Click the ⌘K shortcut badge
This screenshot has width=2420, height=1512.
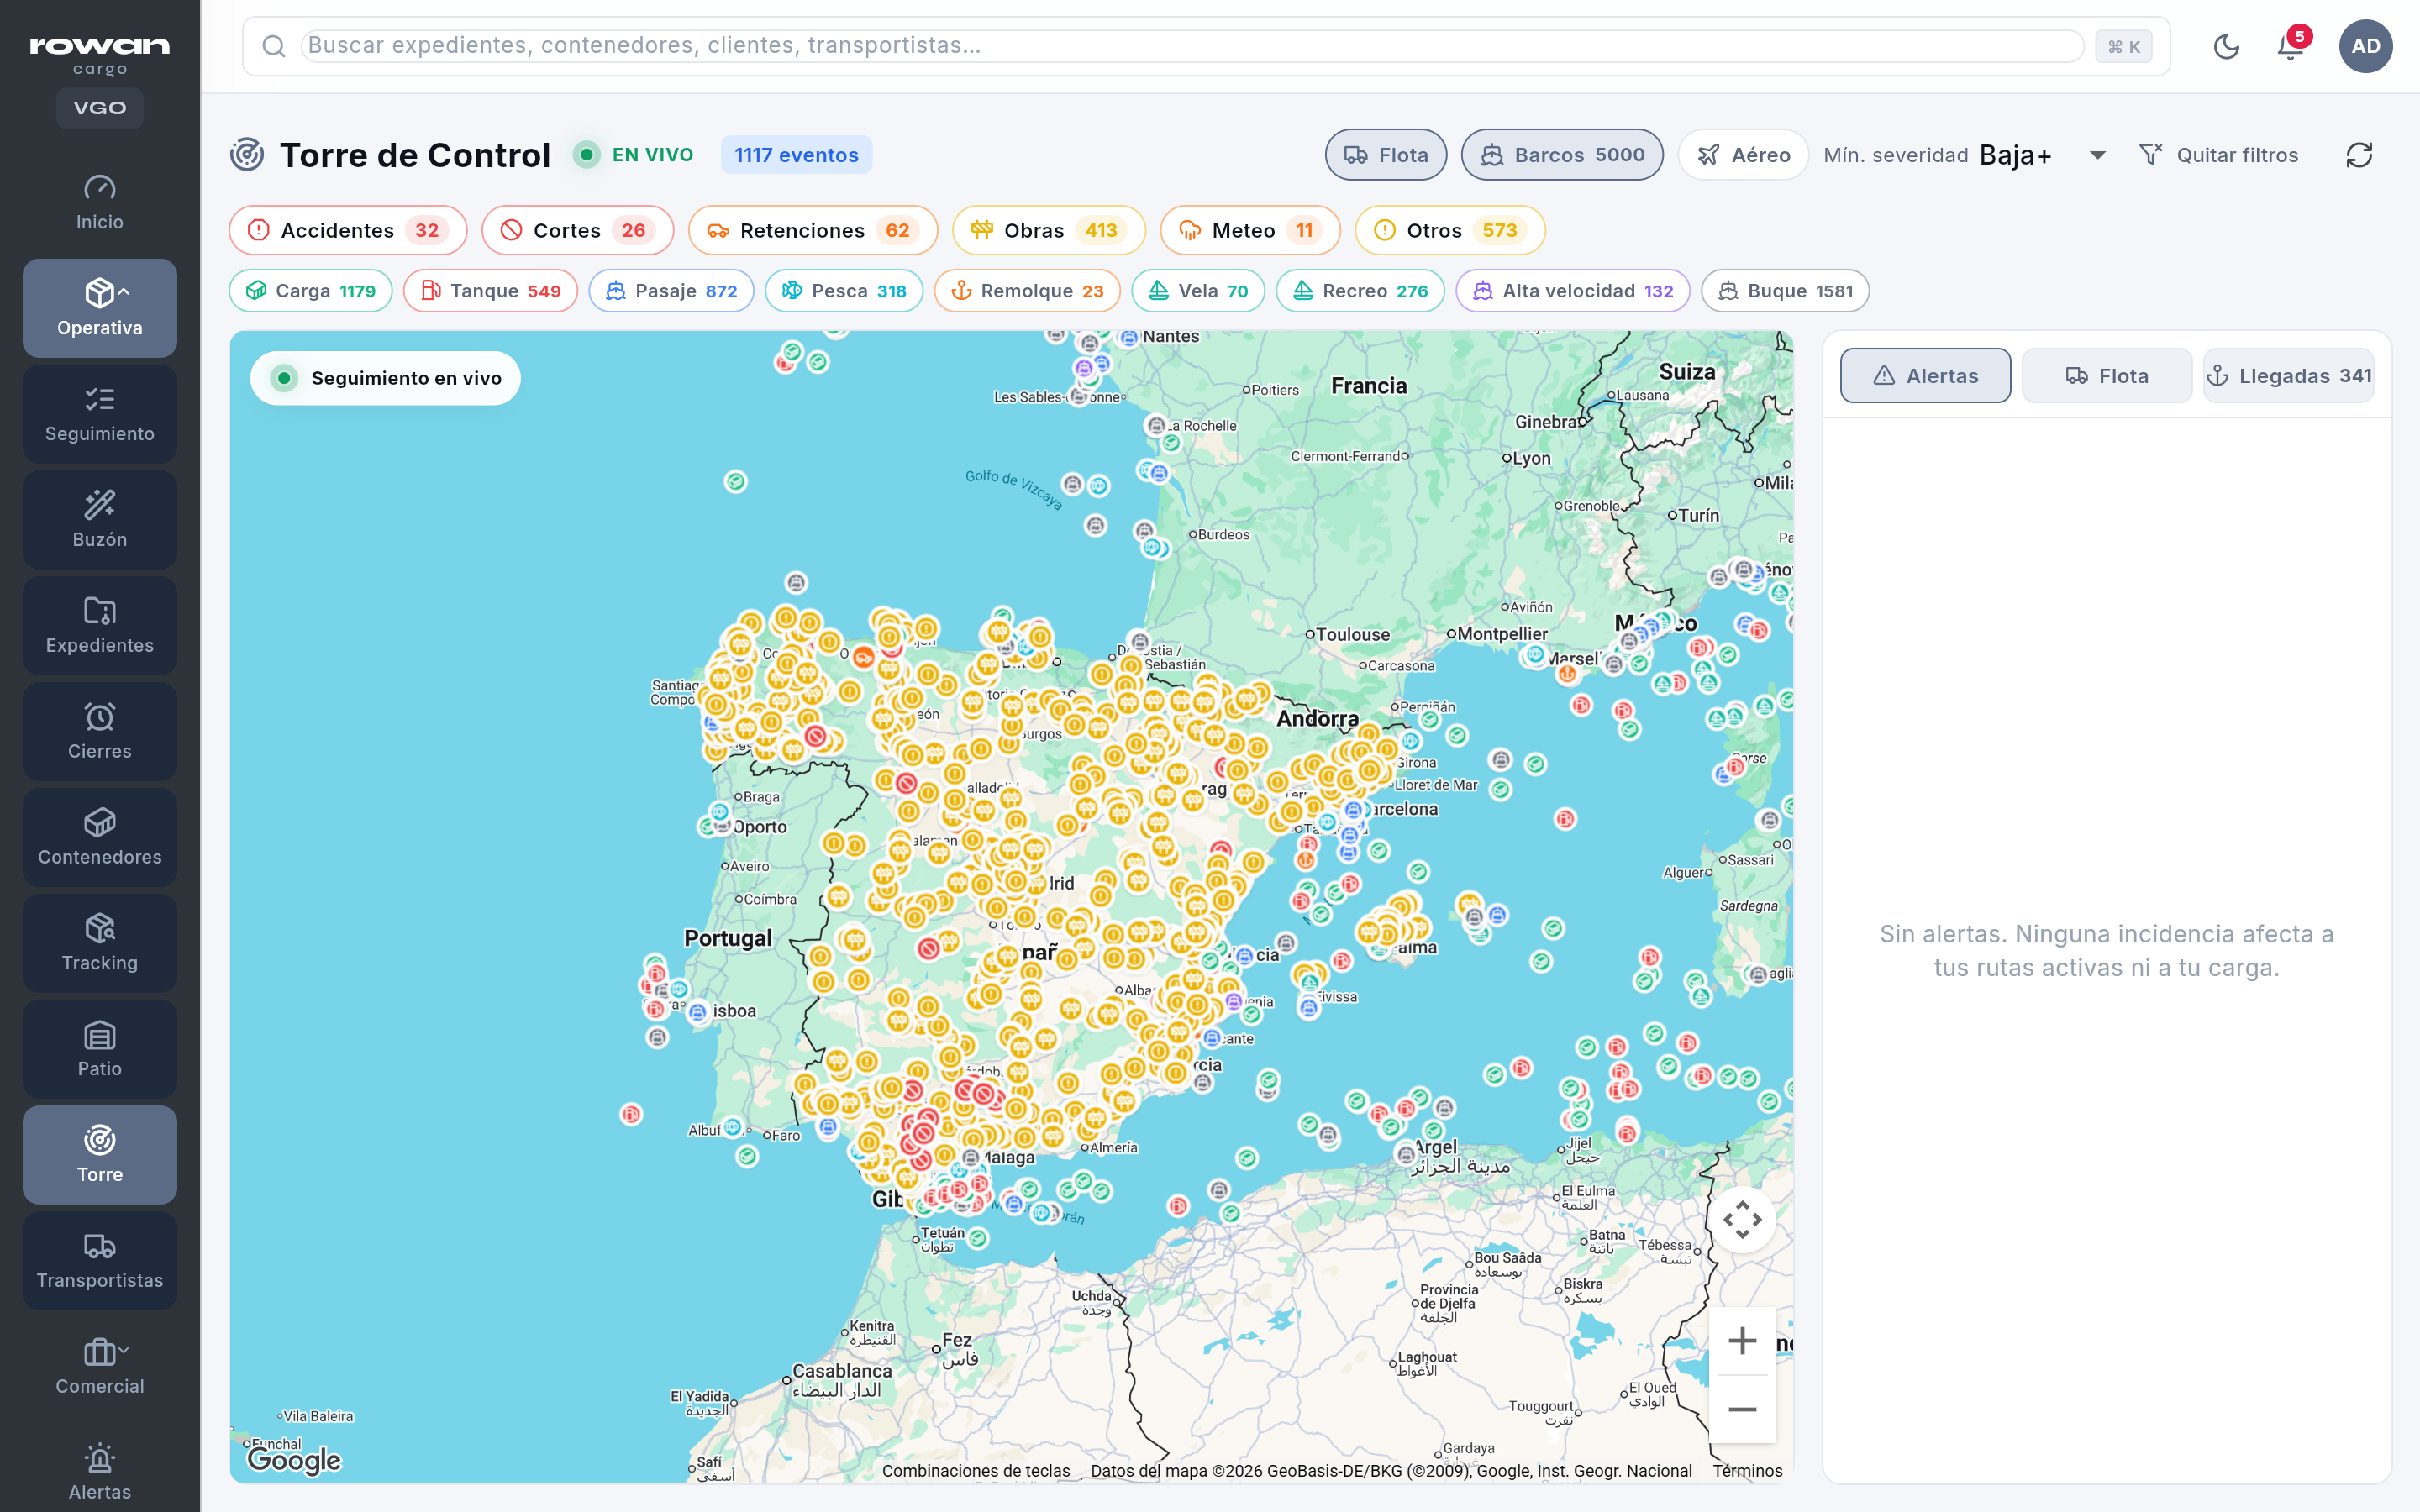tap(2124, 46)
